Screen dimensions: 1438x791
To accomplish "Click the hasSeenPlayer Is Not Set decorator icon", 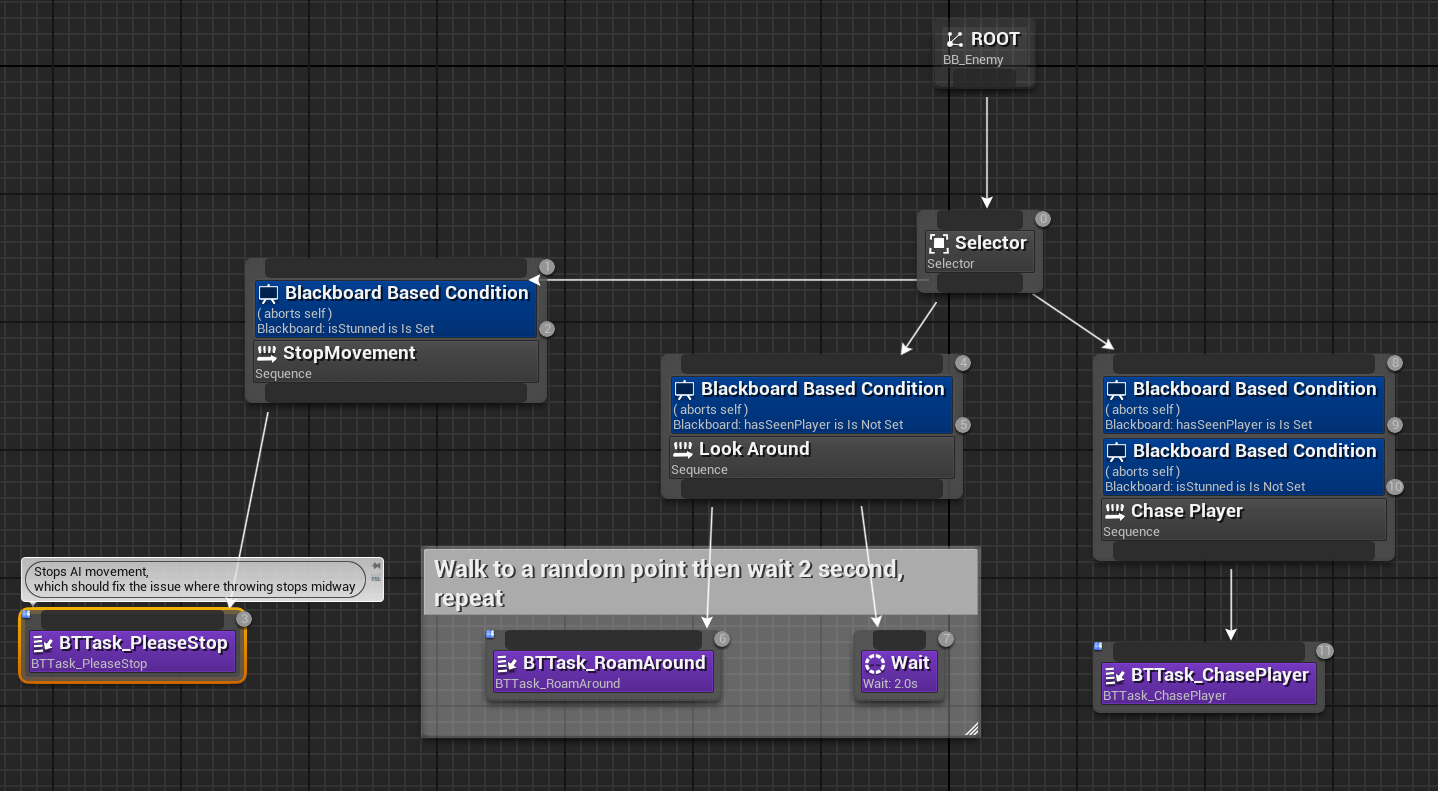I will [x=684, y=390].
